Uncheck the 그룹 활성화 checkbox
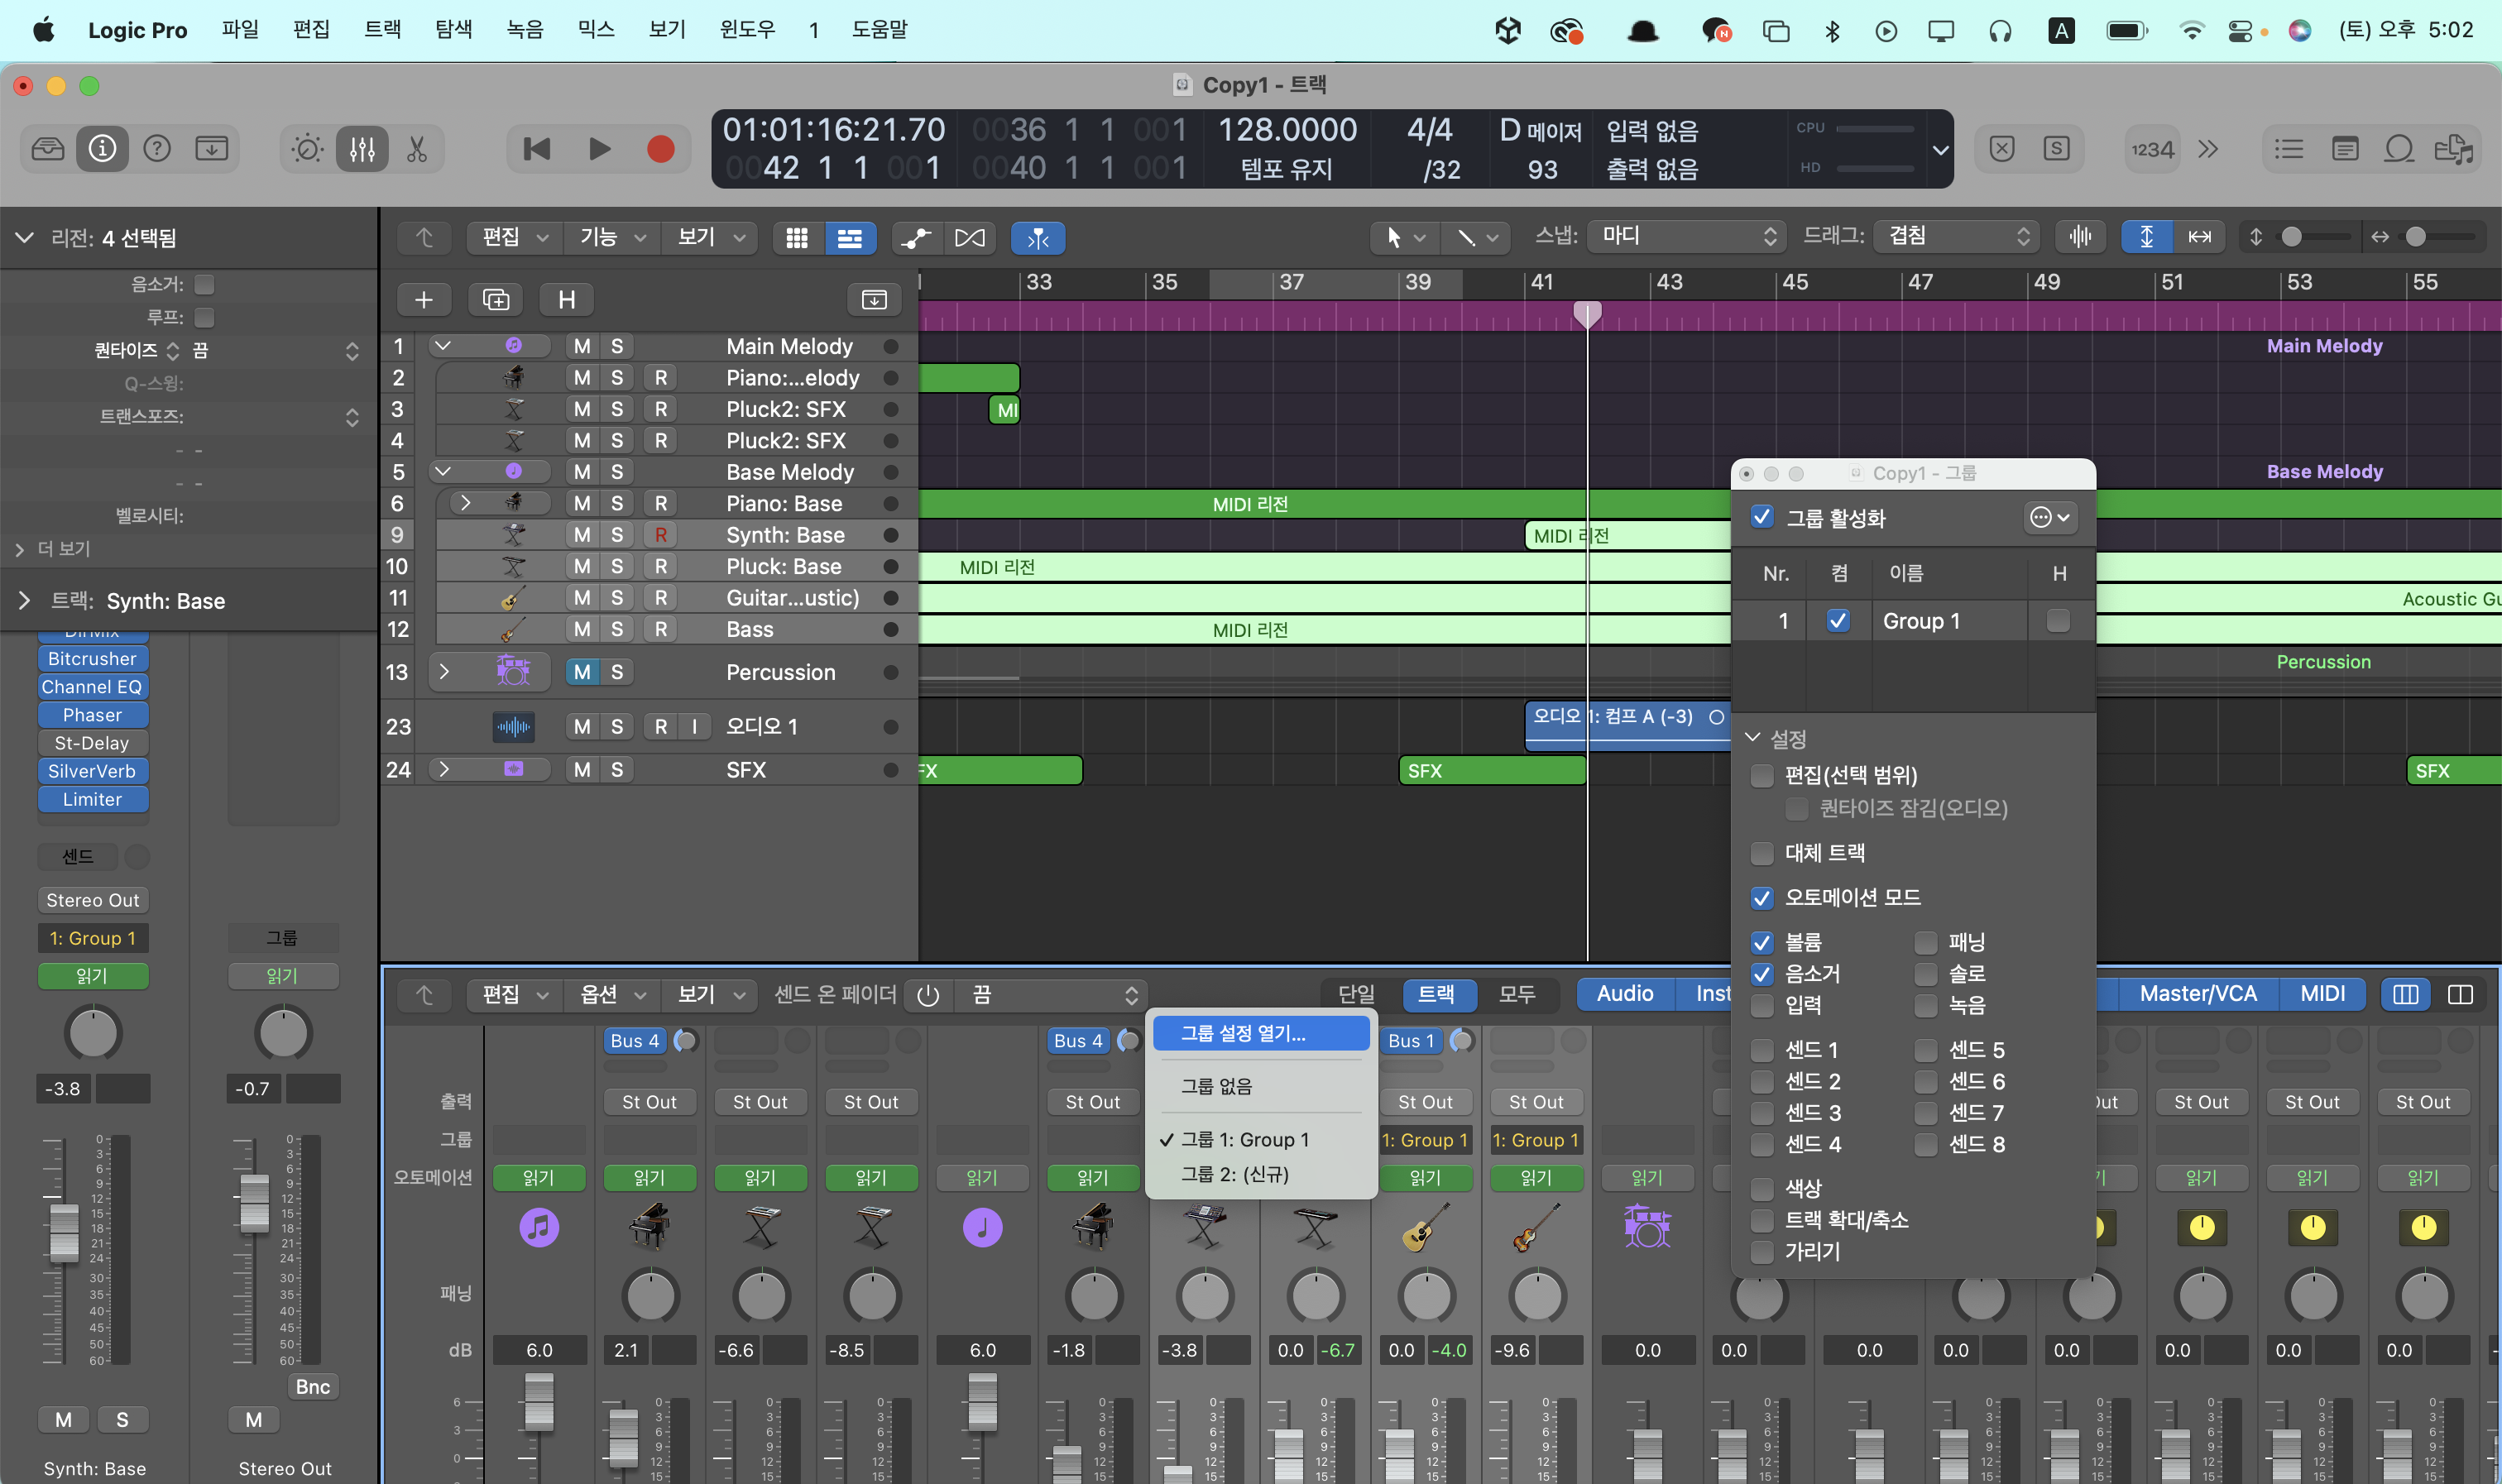2502x1484 pixels. [x=1762, y=517]
